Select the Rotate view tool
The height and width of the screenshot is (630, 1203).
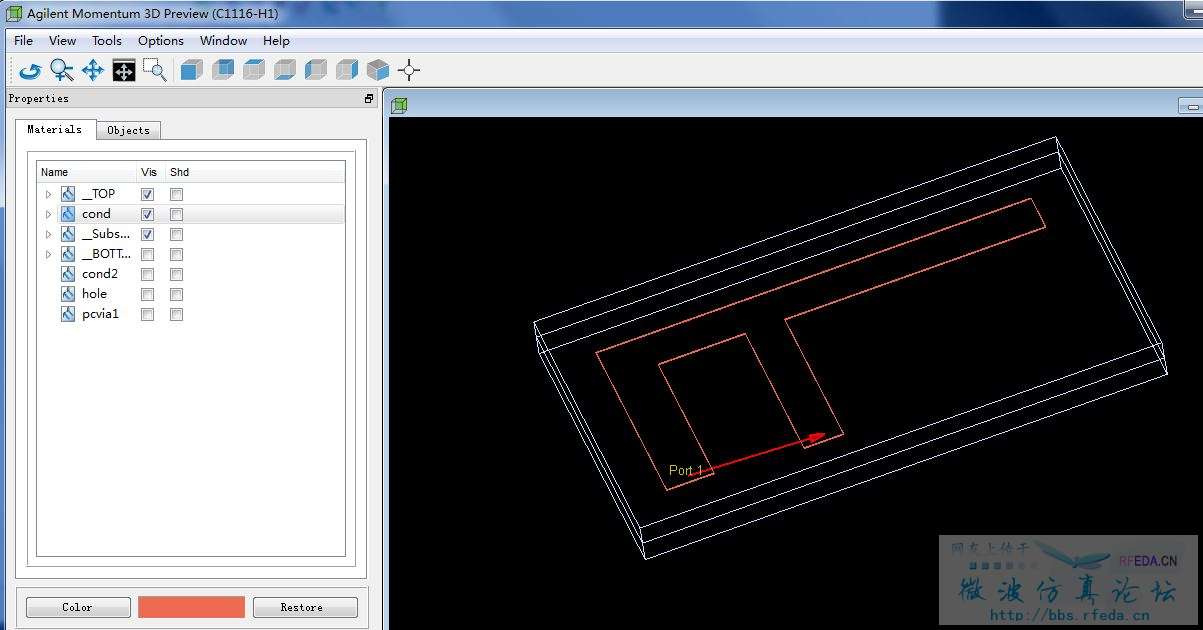tap(31, 70)
